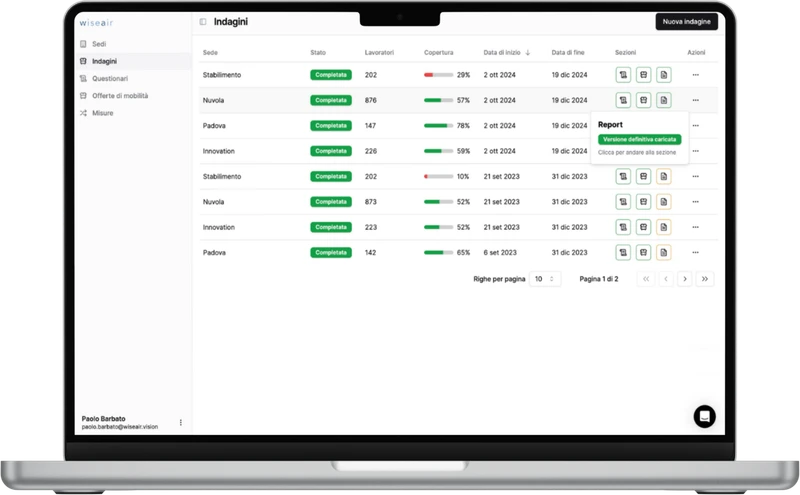Open questionnaire section for Stabilimento 29% row
Screen dimensions: 800x495
(x=623, y=75)
